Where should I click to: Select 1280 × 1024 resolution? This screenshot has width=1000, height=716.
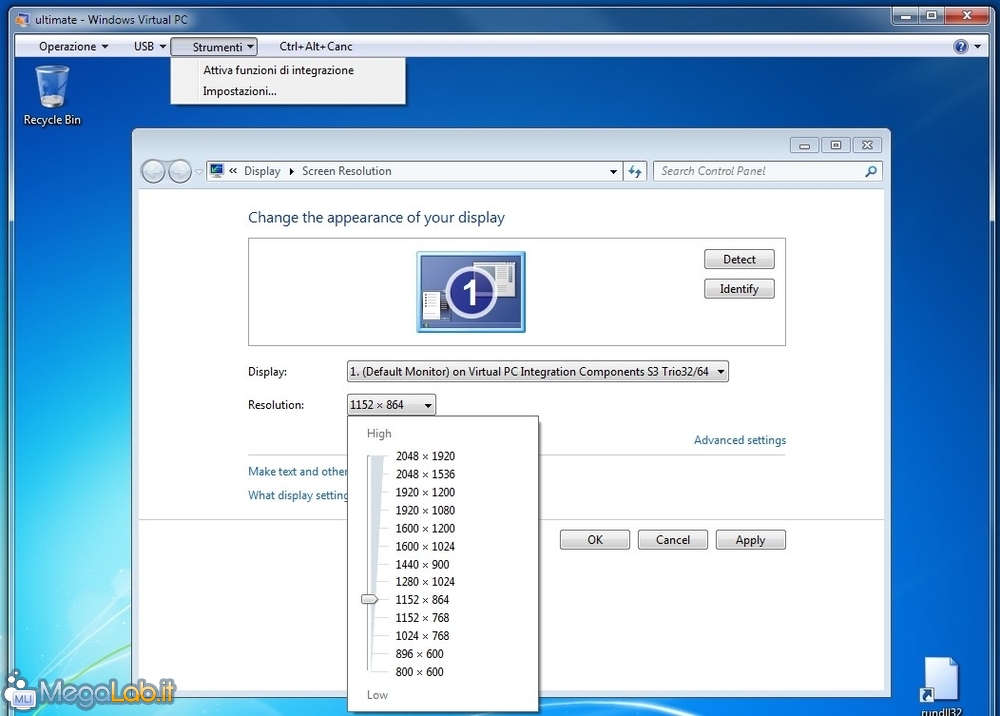(425, 581)
